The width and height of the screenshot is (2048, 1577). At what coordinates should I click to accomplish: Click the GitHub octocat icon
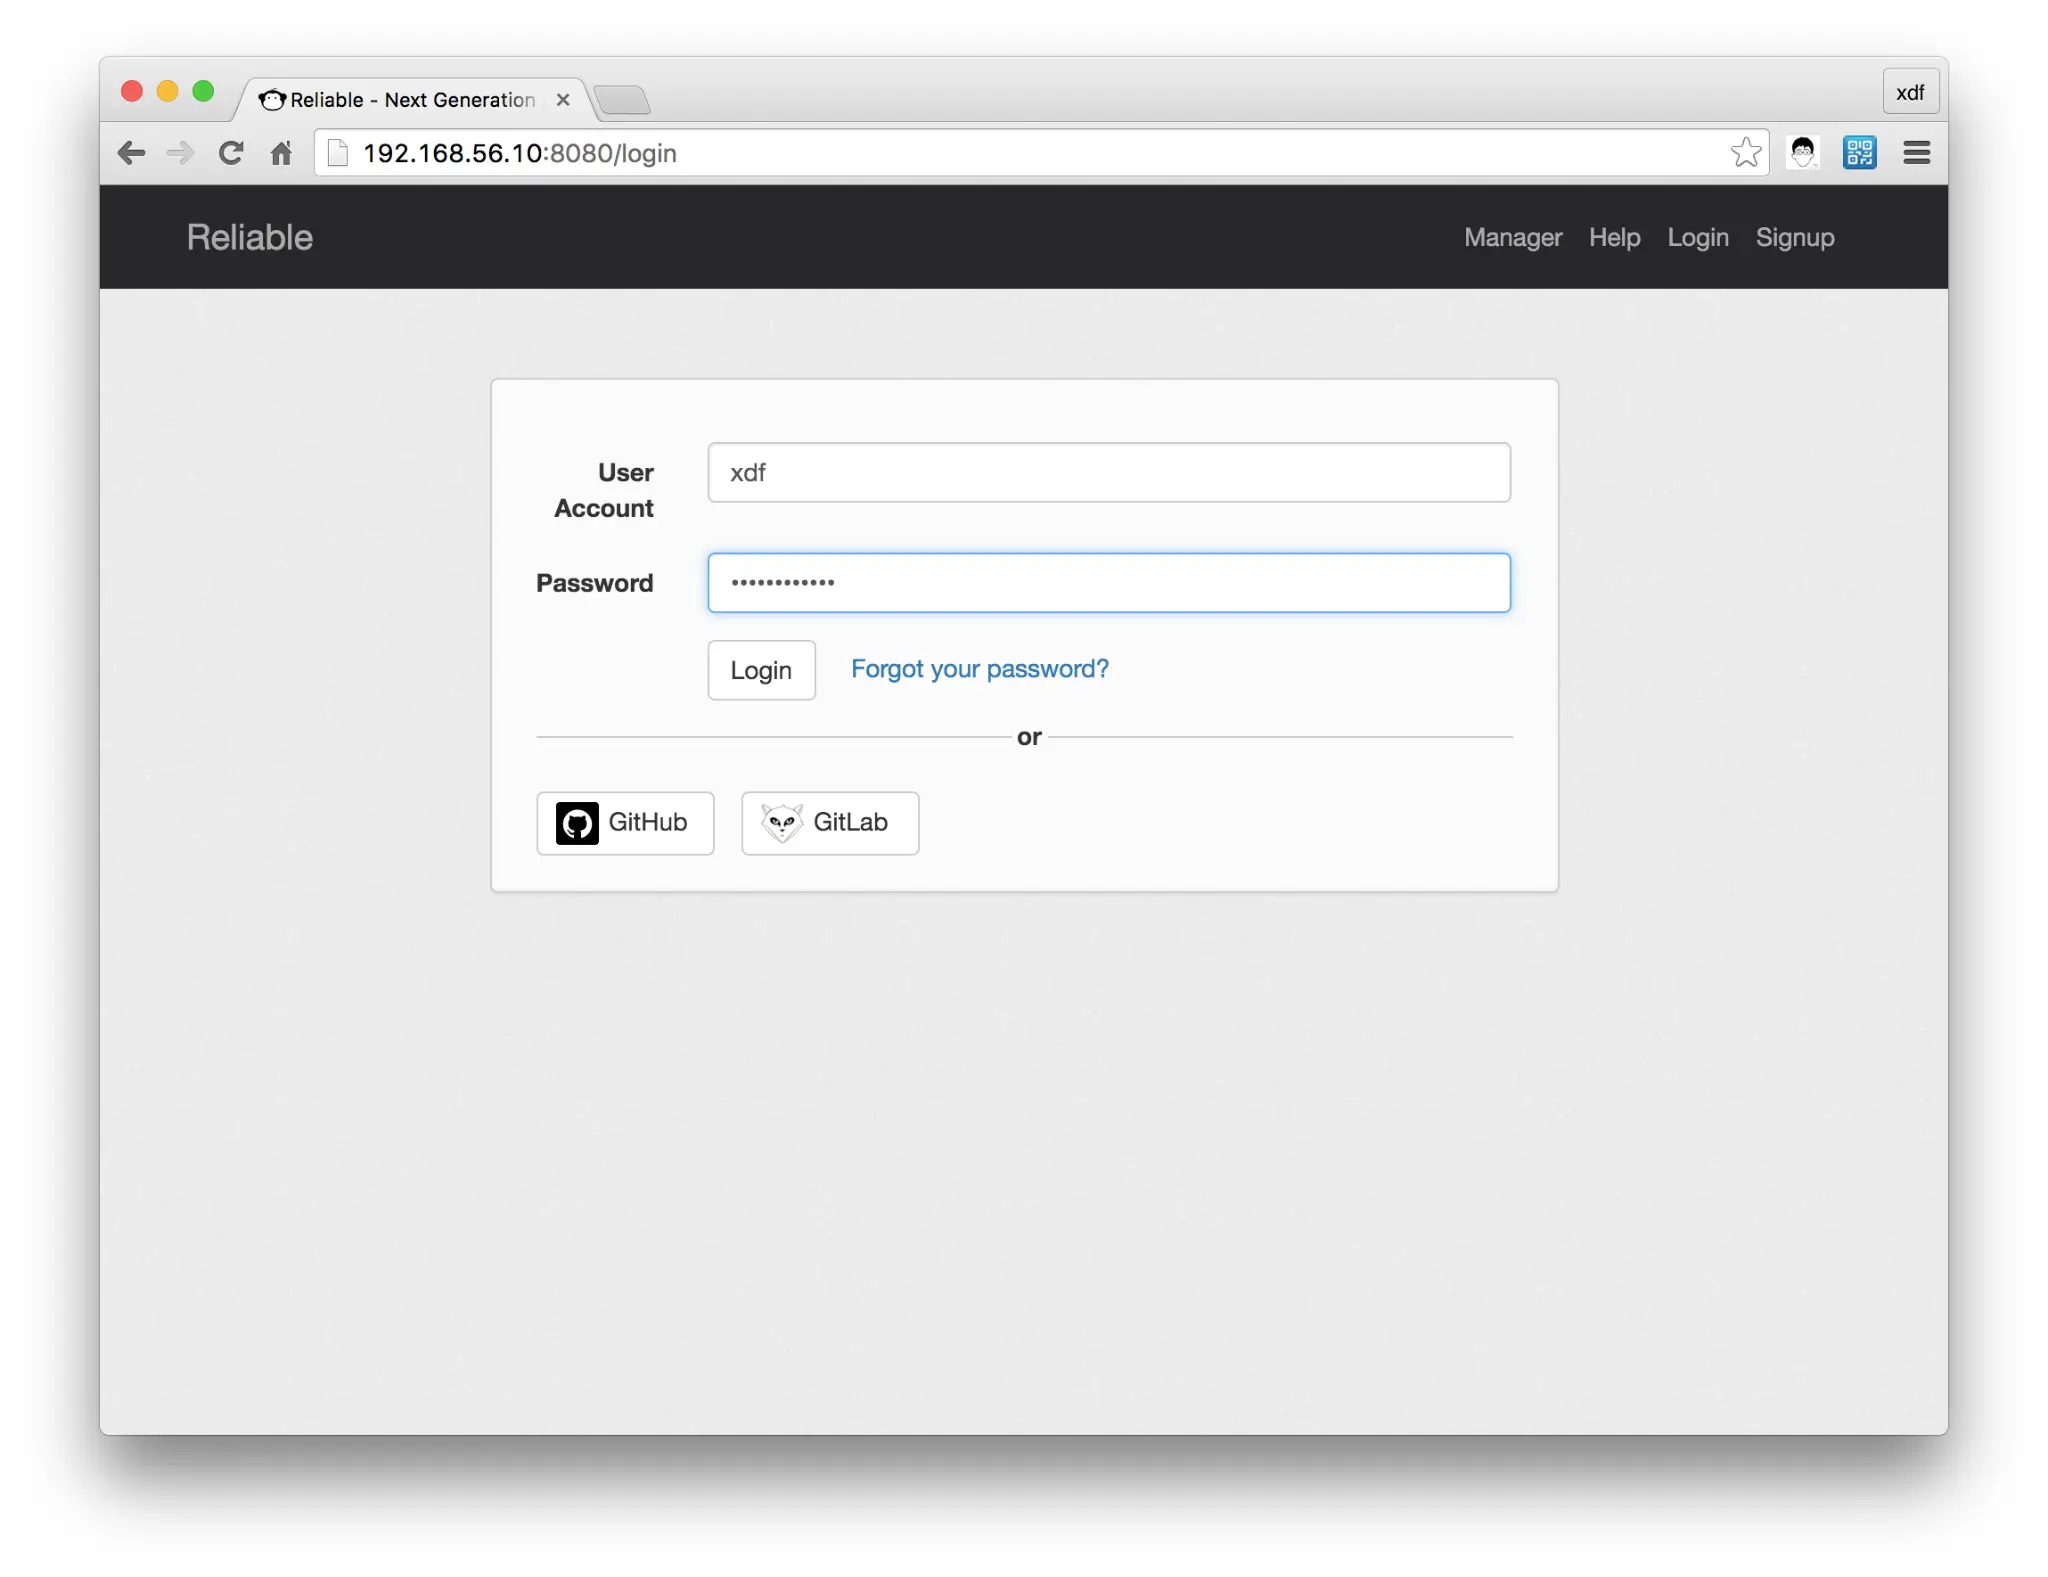point(575,822)
